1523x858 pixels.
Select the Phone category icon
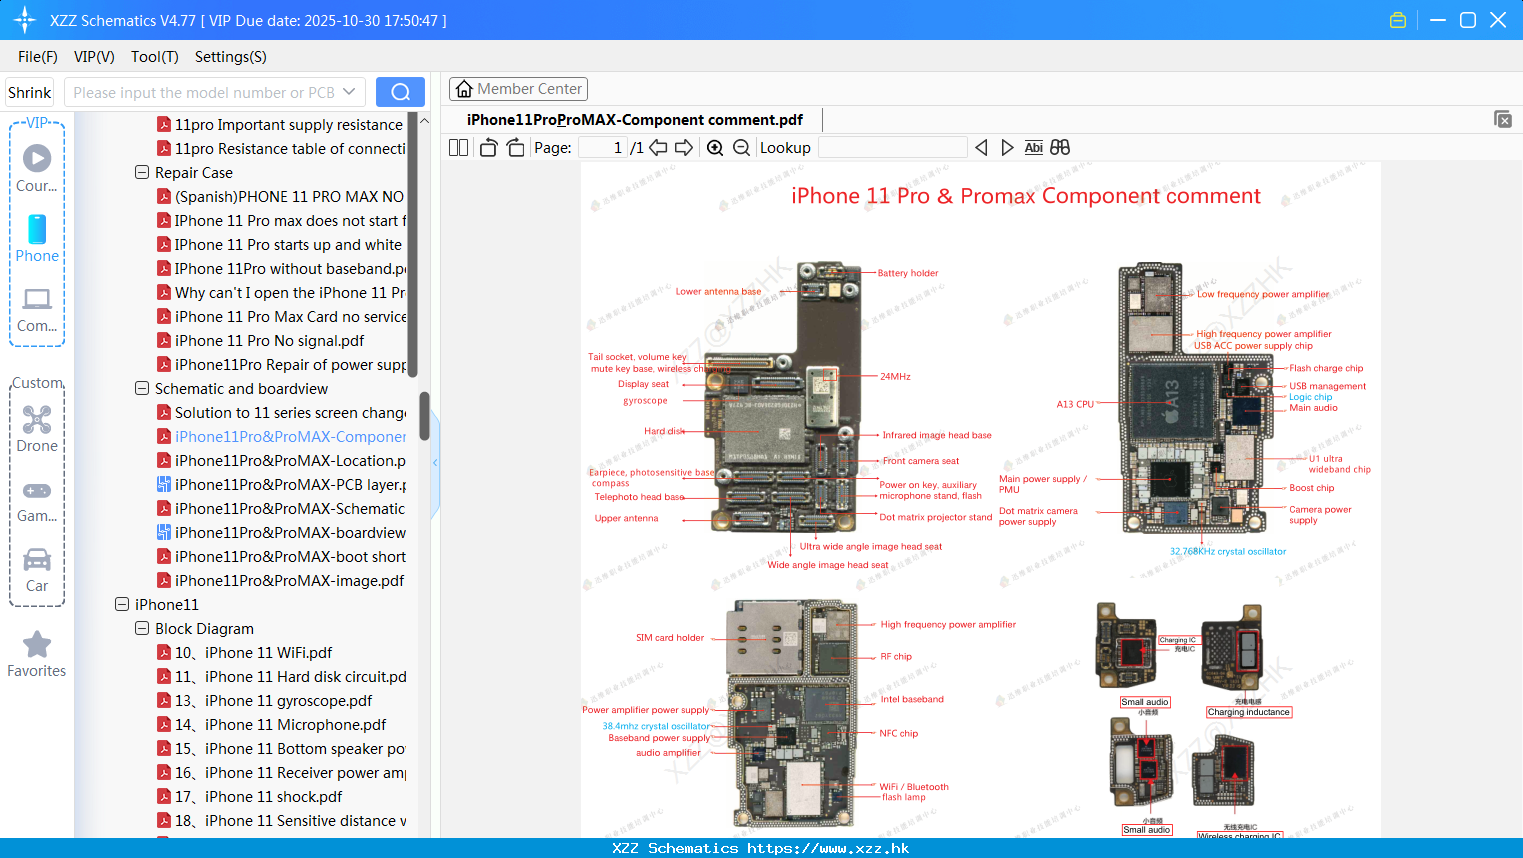click(x=37, y=238)
